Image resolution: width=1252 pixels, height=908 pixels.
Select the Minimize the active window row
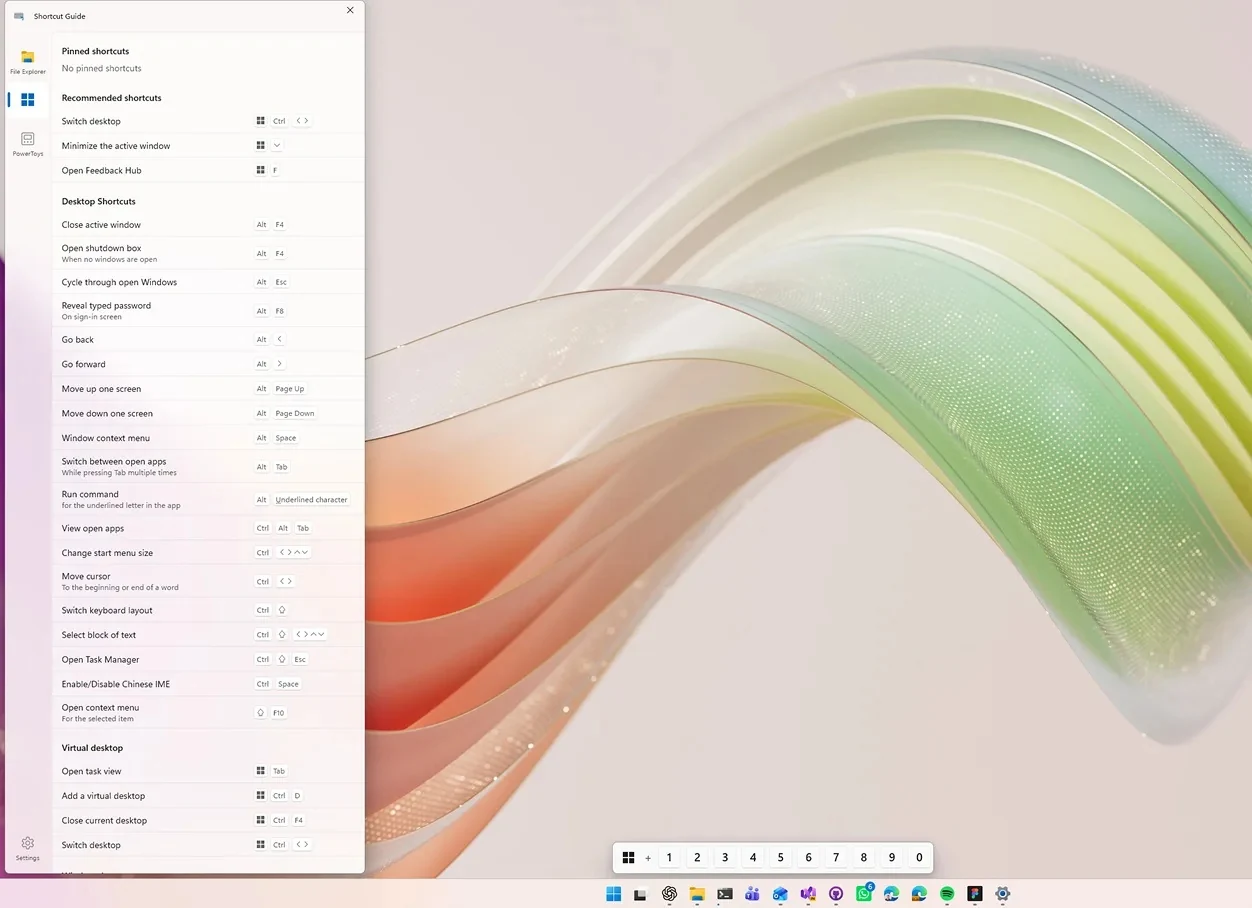point(208,146)
